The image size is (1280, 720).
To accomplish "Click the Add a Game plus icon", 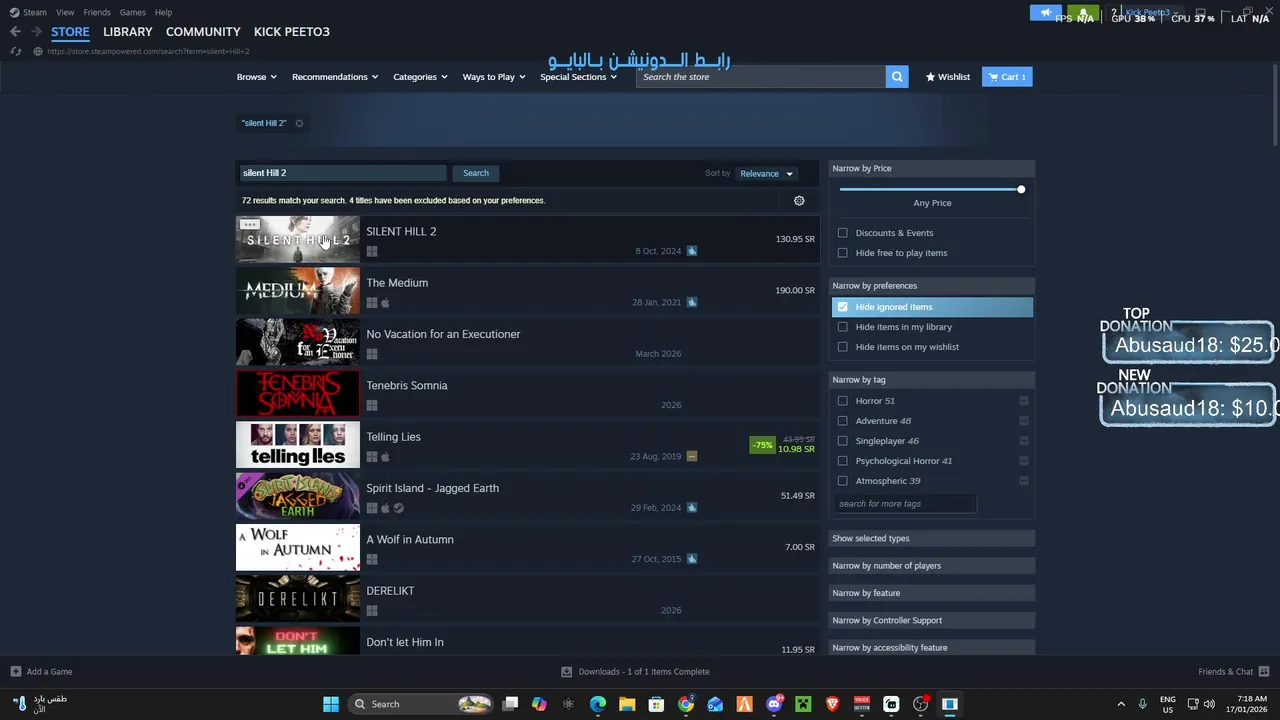I will pyautogui.click(x=15, y=672).
